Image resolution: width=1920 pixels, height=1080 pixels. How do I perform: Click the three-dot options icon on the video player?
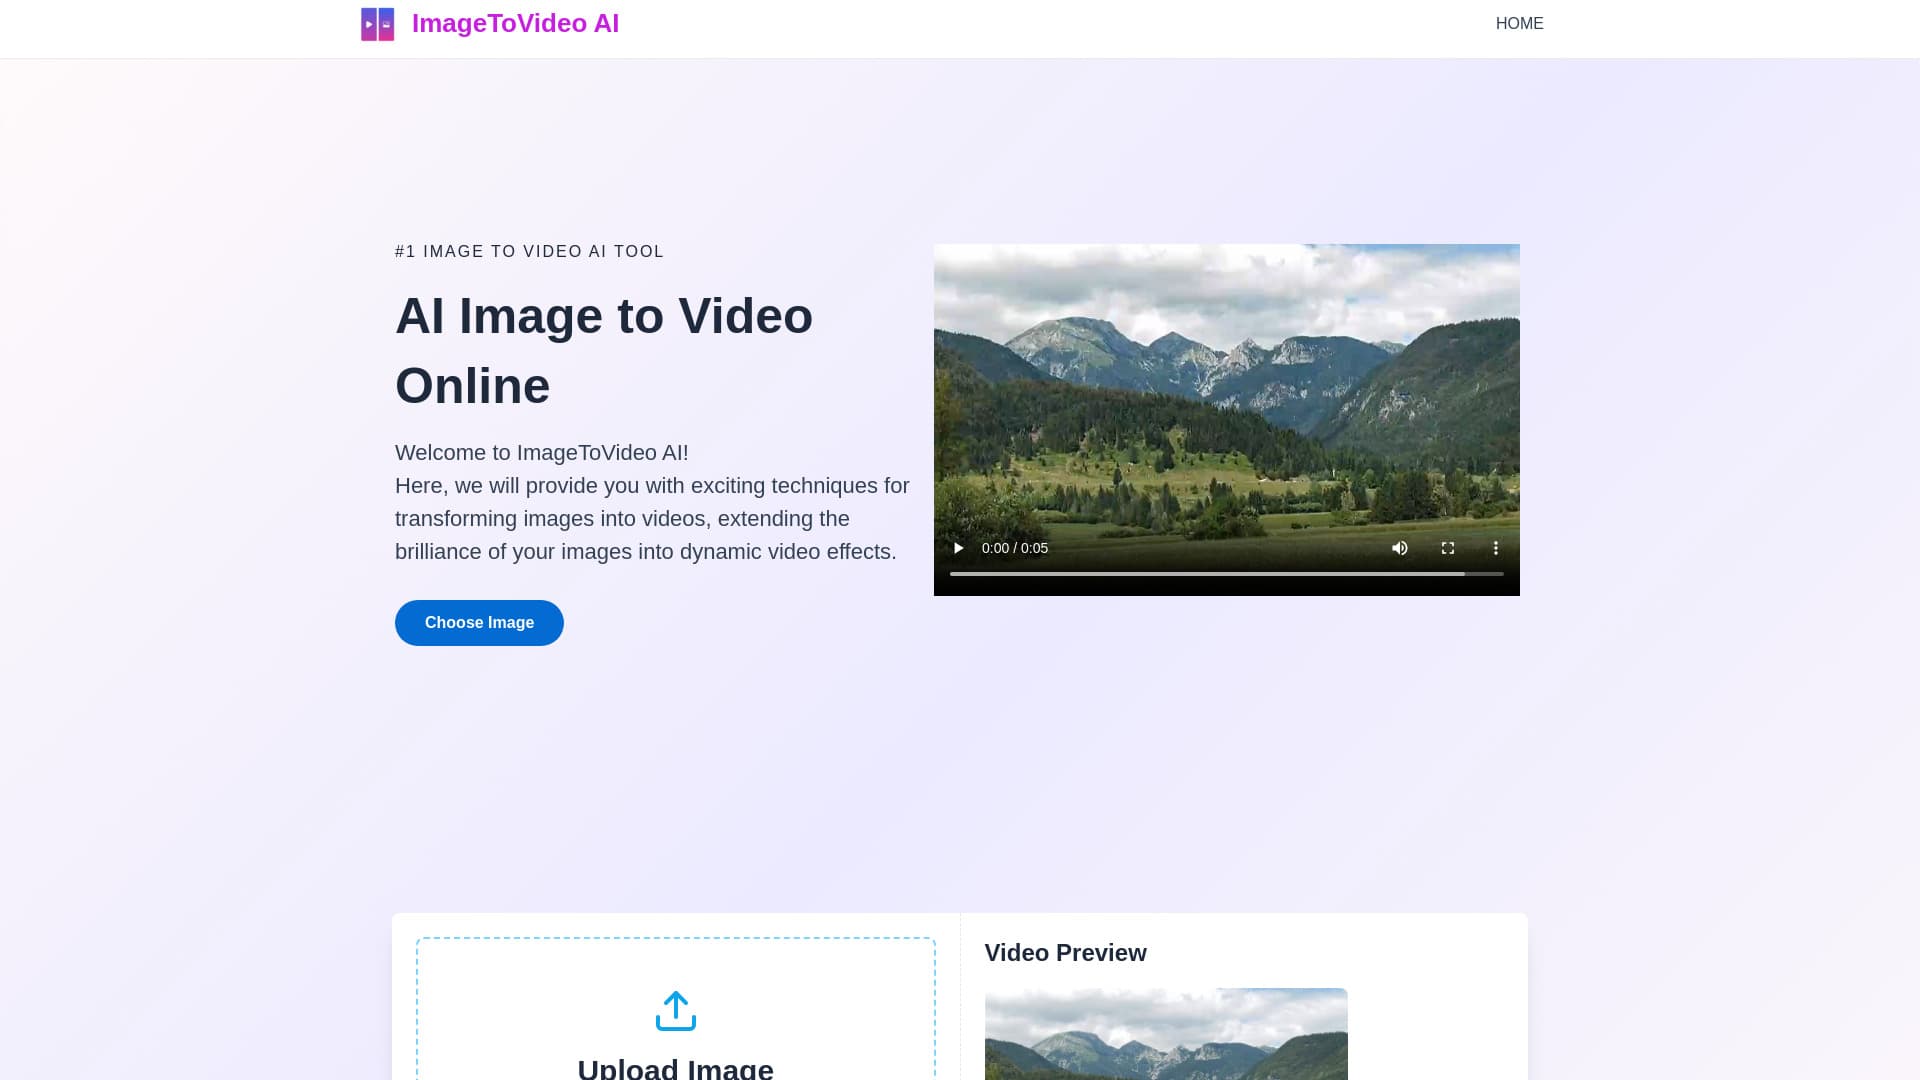[1496, 548]
